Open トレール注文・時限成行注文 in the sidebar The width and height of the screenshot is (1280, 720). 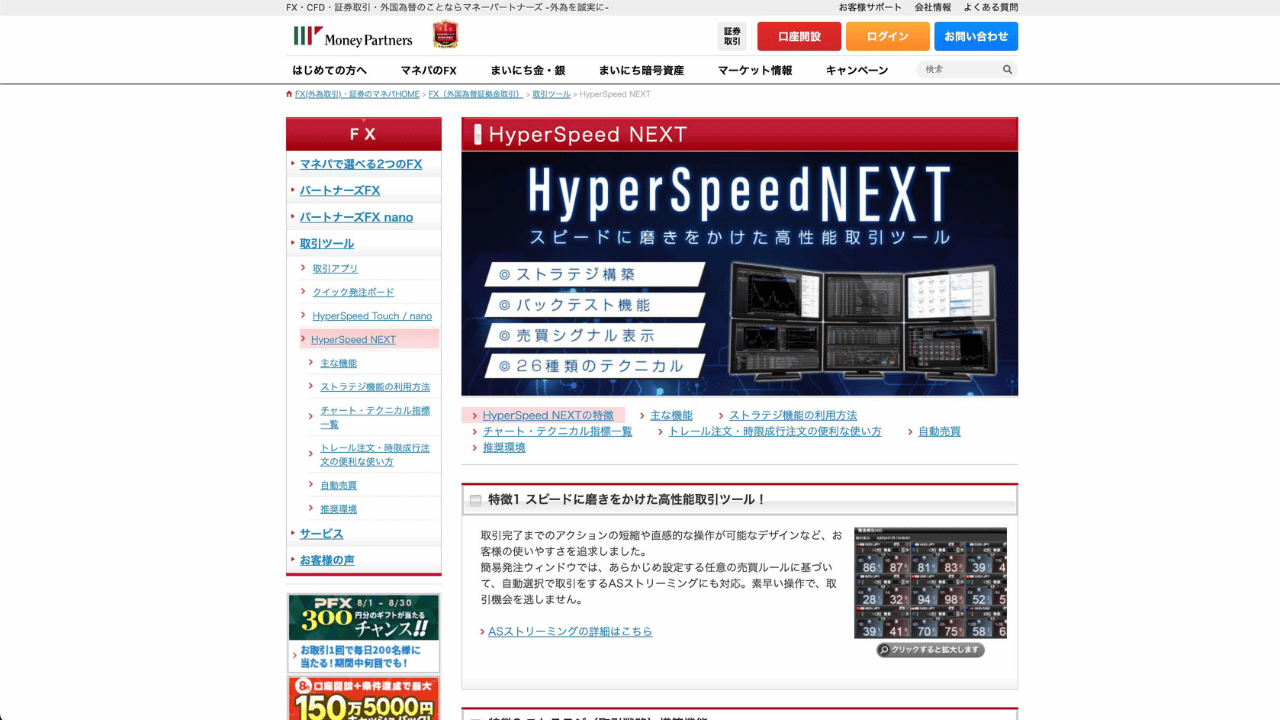point(375,455)
